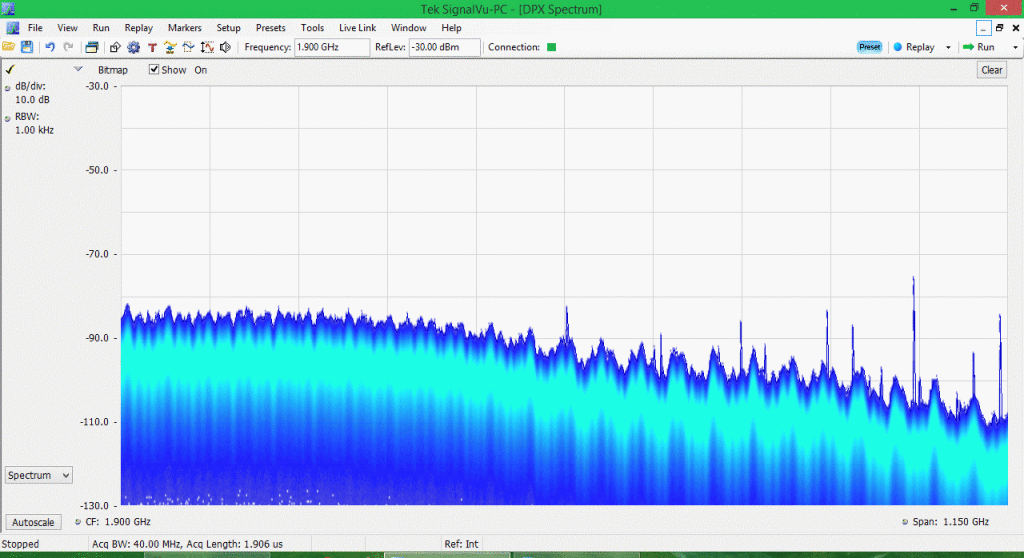Expand the trace selector dropdown arrow
1024x558 pixels.
click(x=78, y=69)
